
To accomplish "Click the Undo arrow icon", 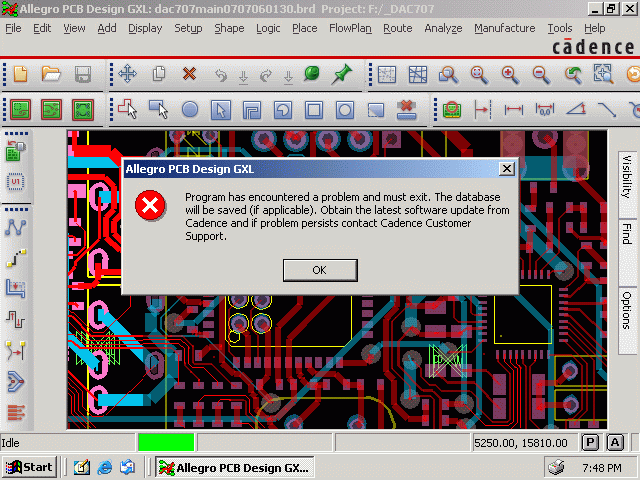I will pyautogui.click(x=221, y=76).
